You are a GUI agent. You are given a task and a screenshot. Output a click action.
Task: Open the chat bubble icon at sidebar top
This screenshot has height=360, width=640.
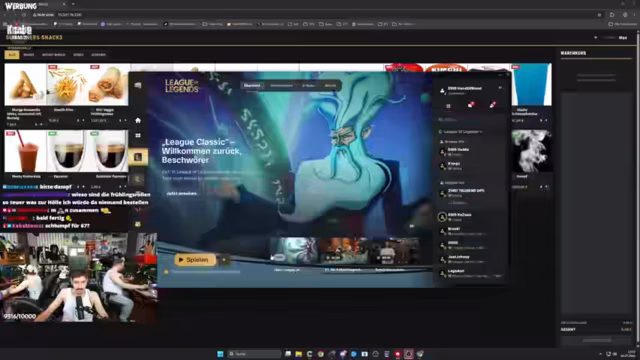tap(138, 85)
